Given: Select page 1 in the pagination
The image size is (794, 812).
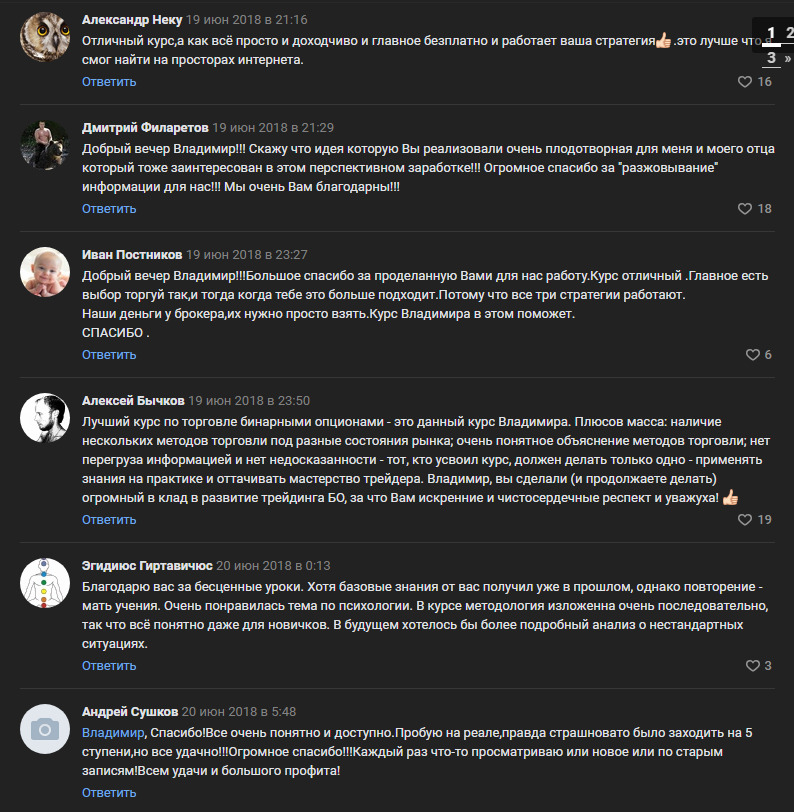Looking at the screenshot, I should tap(771, 33).
